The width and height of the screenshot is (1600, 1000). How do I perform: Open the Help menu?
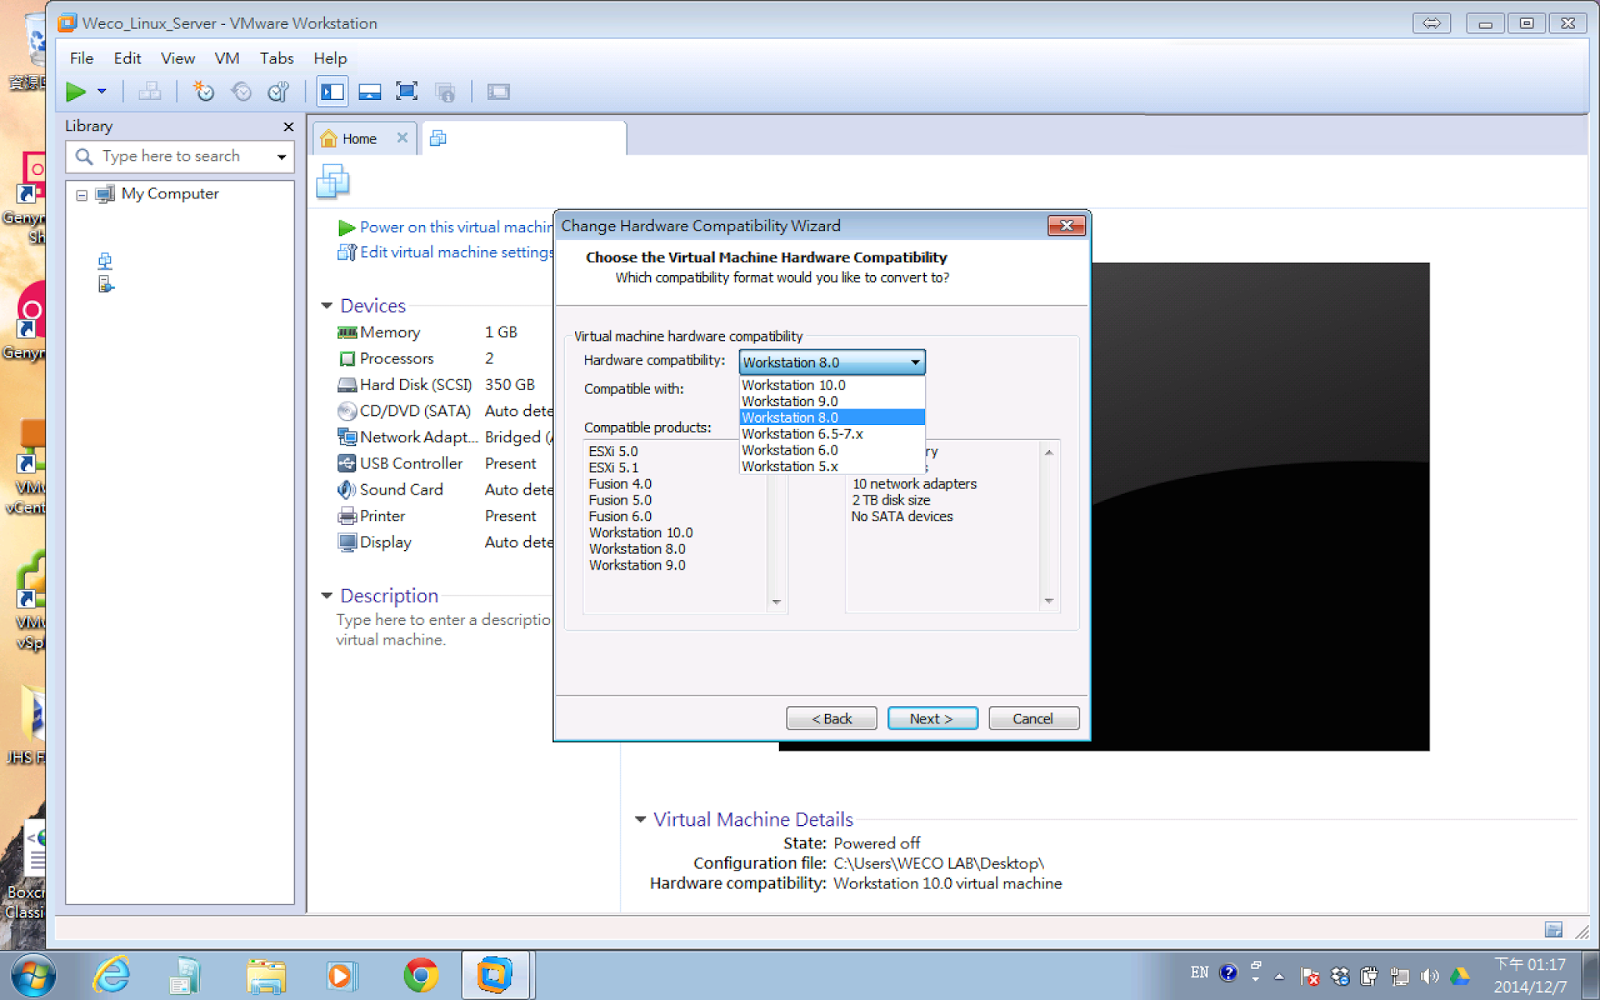tap(330, 58)
